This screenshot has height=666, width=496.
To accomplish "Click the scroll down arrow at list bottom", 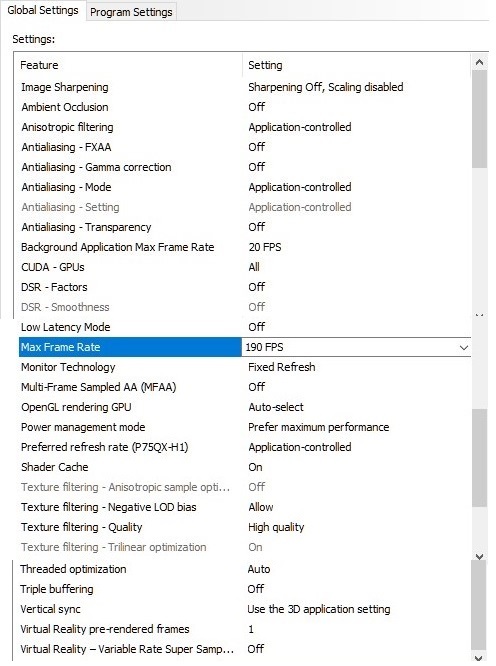I will click(479, 658).
